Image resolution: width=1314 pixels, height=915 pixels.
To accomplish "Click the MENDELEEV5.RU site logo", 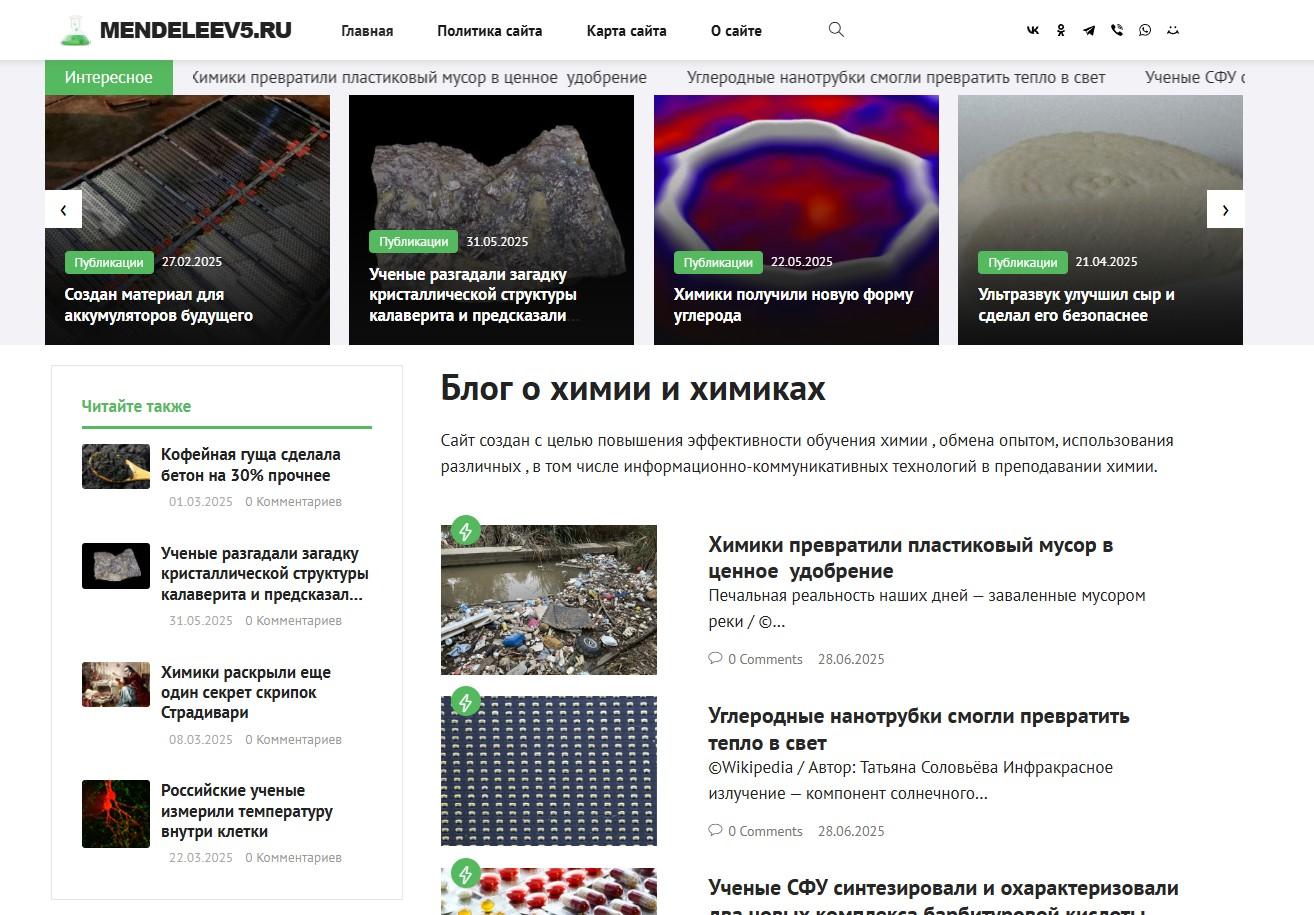I will (x=176, y=30).
